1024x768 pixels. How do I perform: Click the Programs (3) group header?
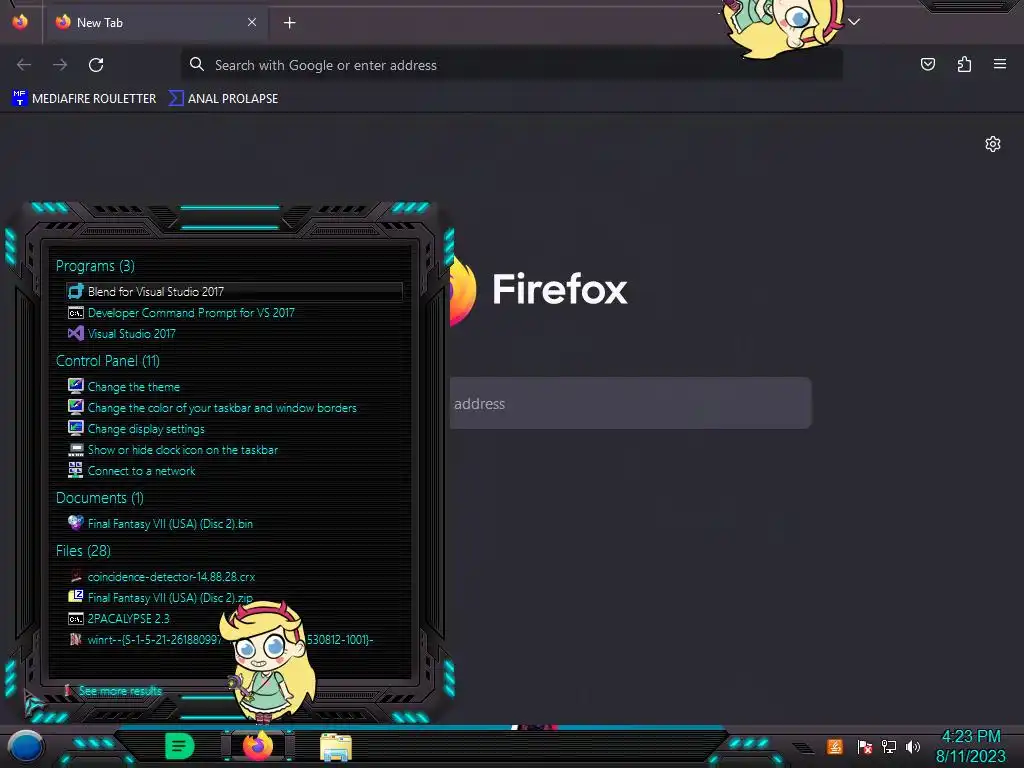click(x=95, y=266)
